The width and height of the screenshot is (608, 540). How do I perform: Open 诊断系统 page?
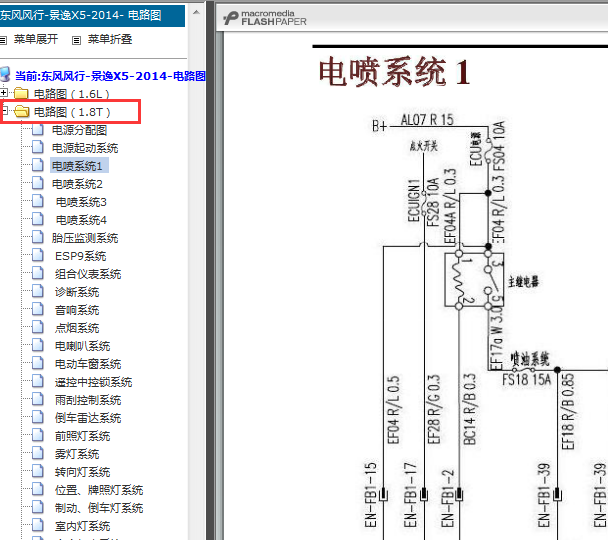[77, 292]
